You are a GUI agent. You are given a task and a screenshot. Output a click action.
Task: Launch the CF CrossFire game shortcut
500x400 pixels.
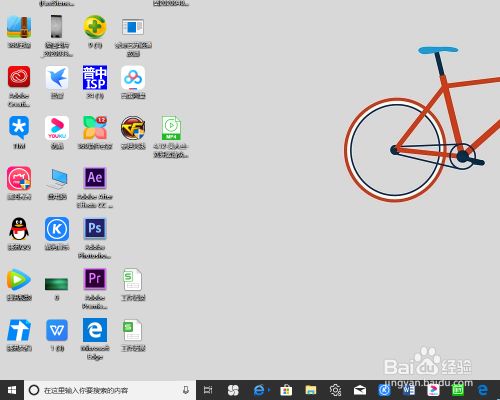coord(133,128)
